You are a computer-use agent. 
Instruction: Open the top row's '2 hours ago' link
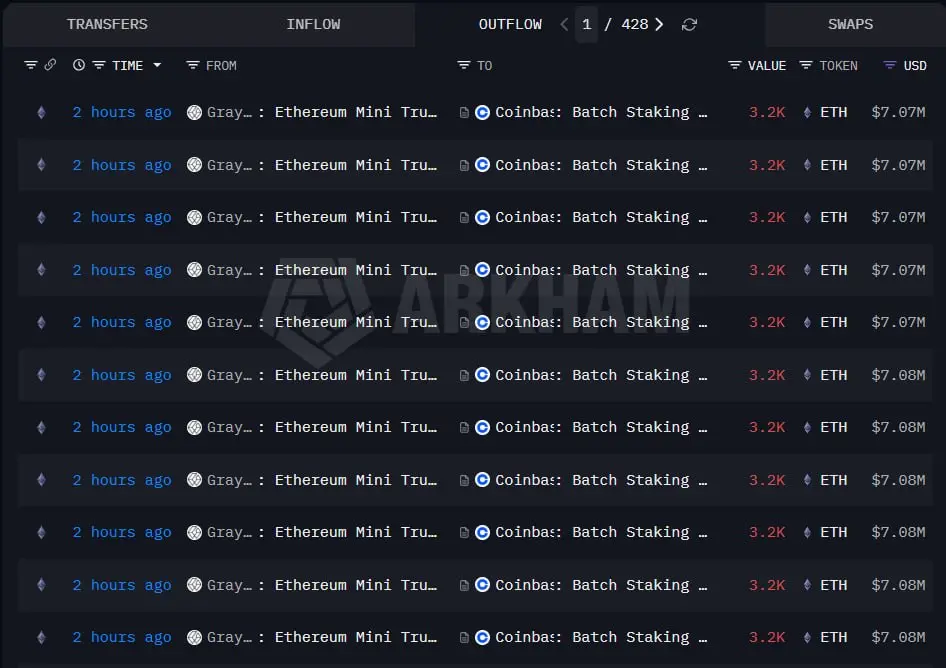point(122,112)
